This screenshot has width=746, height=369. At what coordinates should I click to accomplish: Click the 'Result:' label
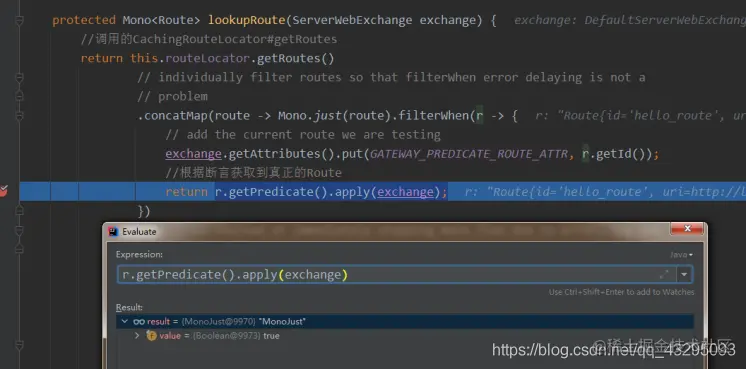pyautogui.click(x=129, y=308)
